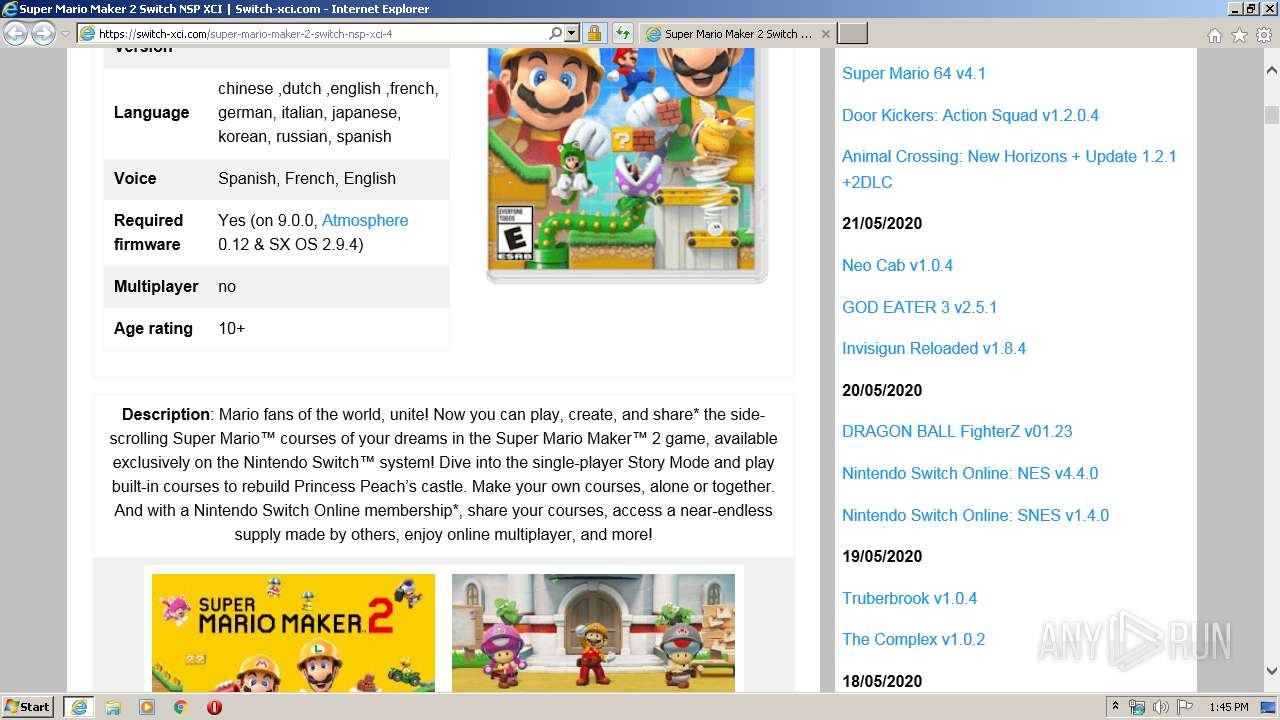Click the network tray icon

coord(1137,707)
